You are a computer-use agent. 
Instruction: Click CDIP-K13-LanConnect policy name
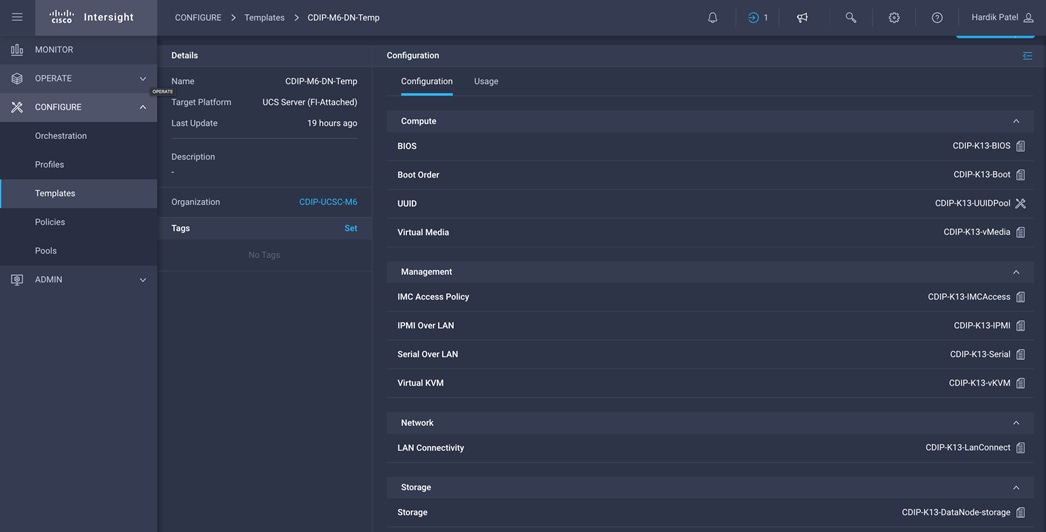tap(968, 448)
